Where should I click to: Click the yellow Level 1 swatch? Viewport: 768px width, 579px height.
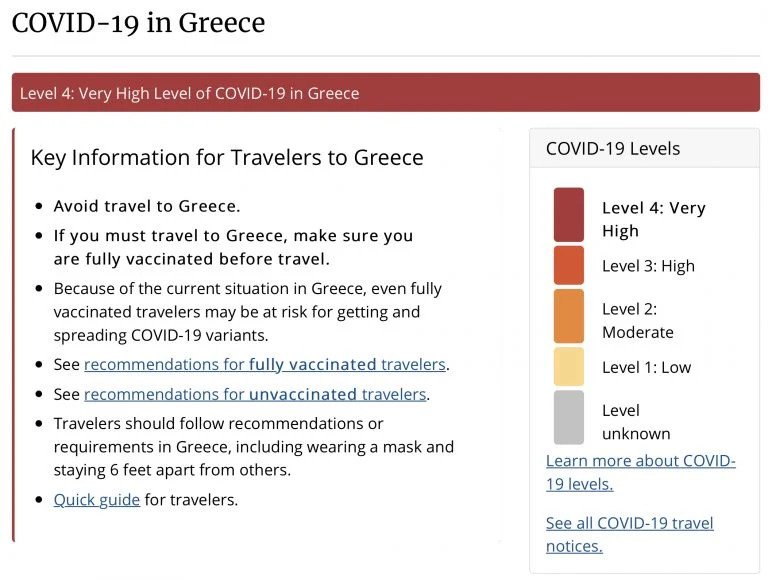click(568, 367)
